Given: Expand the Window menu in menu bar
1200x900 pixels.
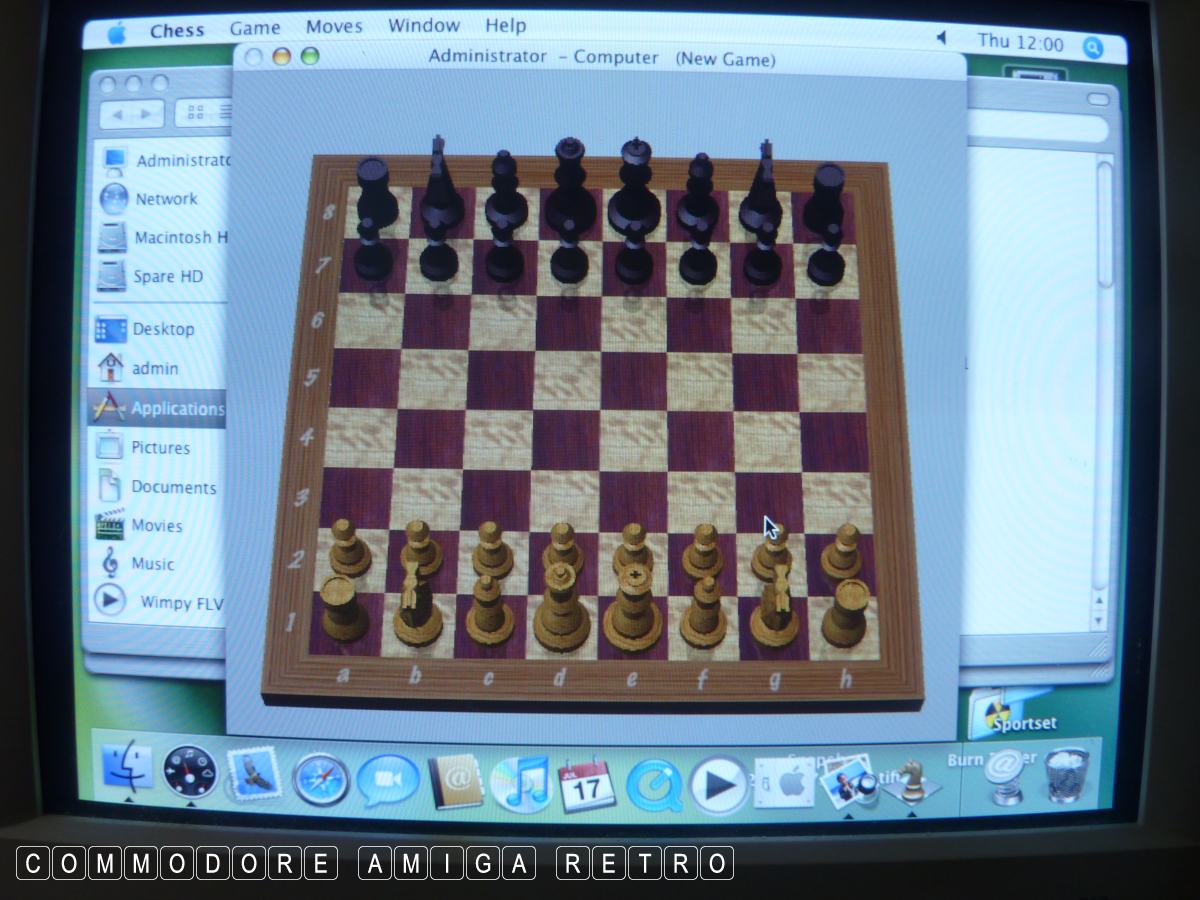Looking at the screenshot, I should click(424, 26).
